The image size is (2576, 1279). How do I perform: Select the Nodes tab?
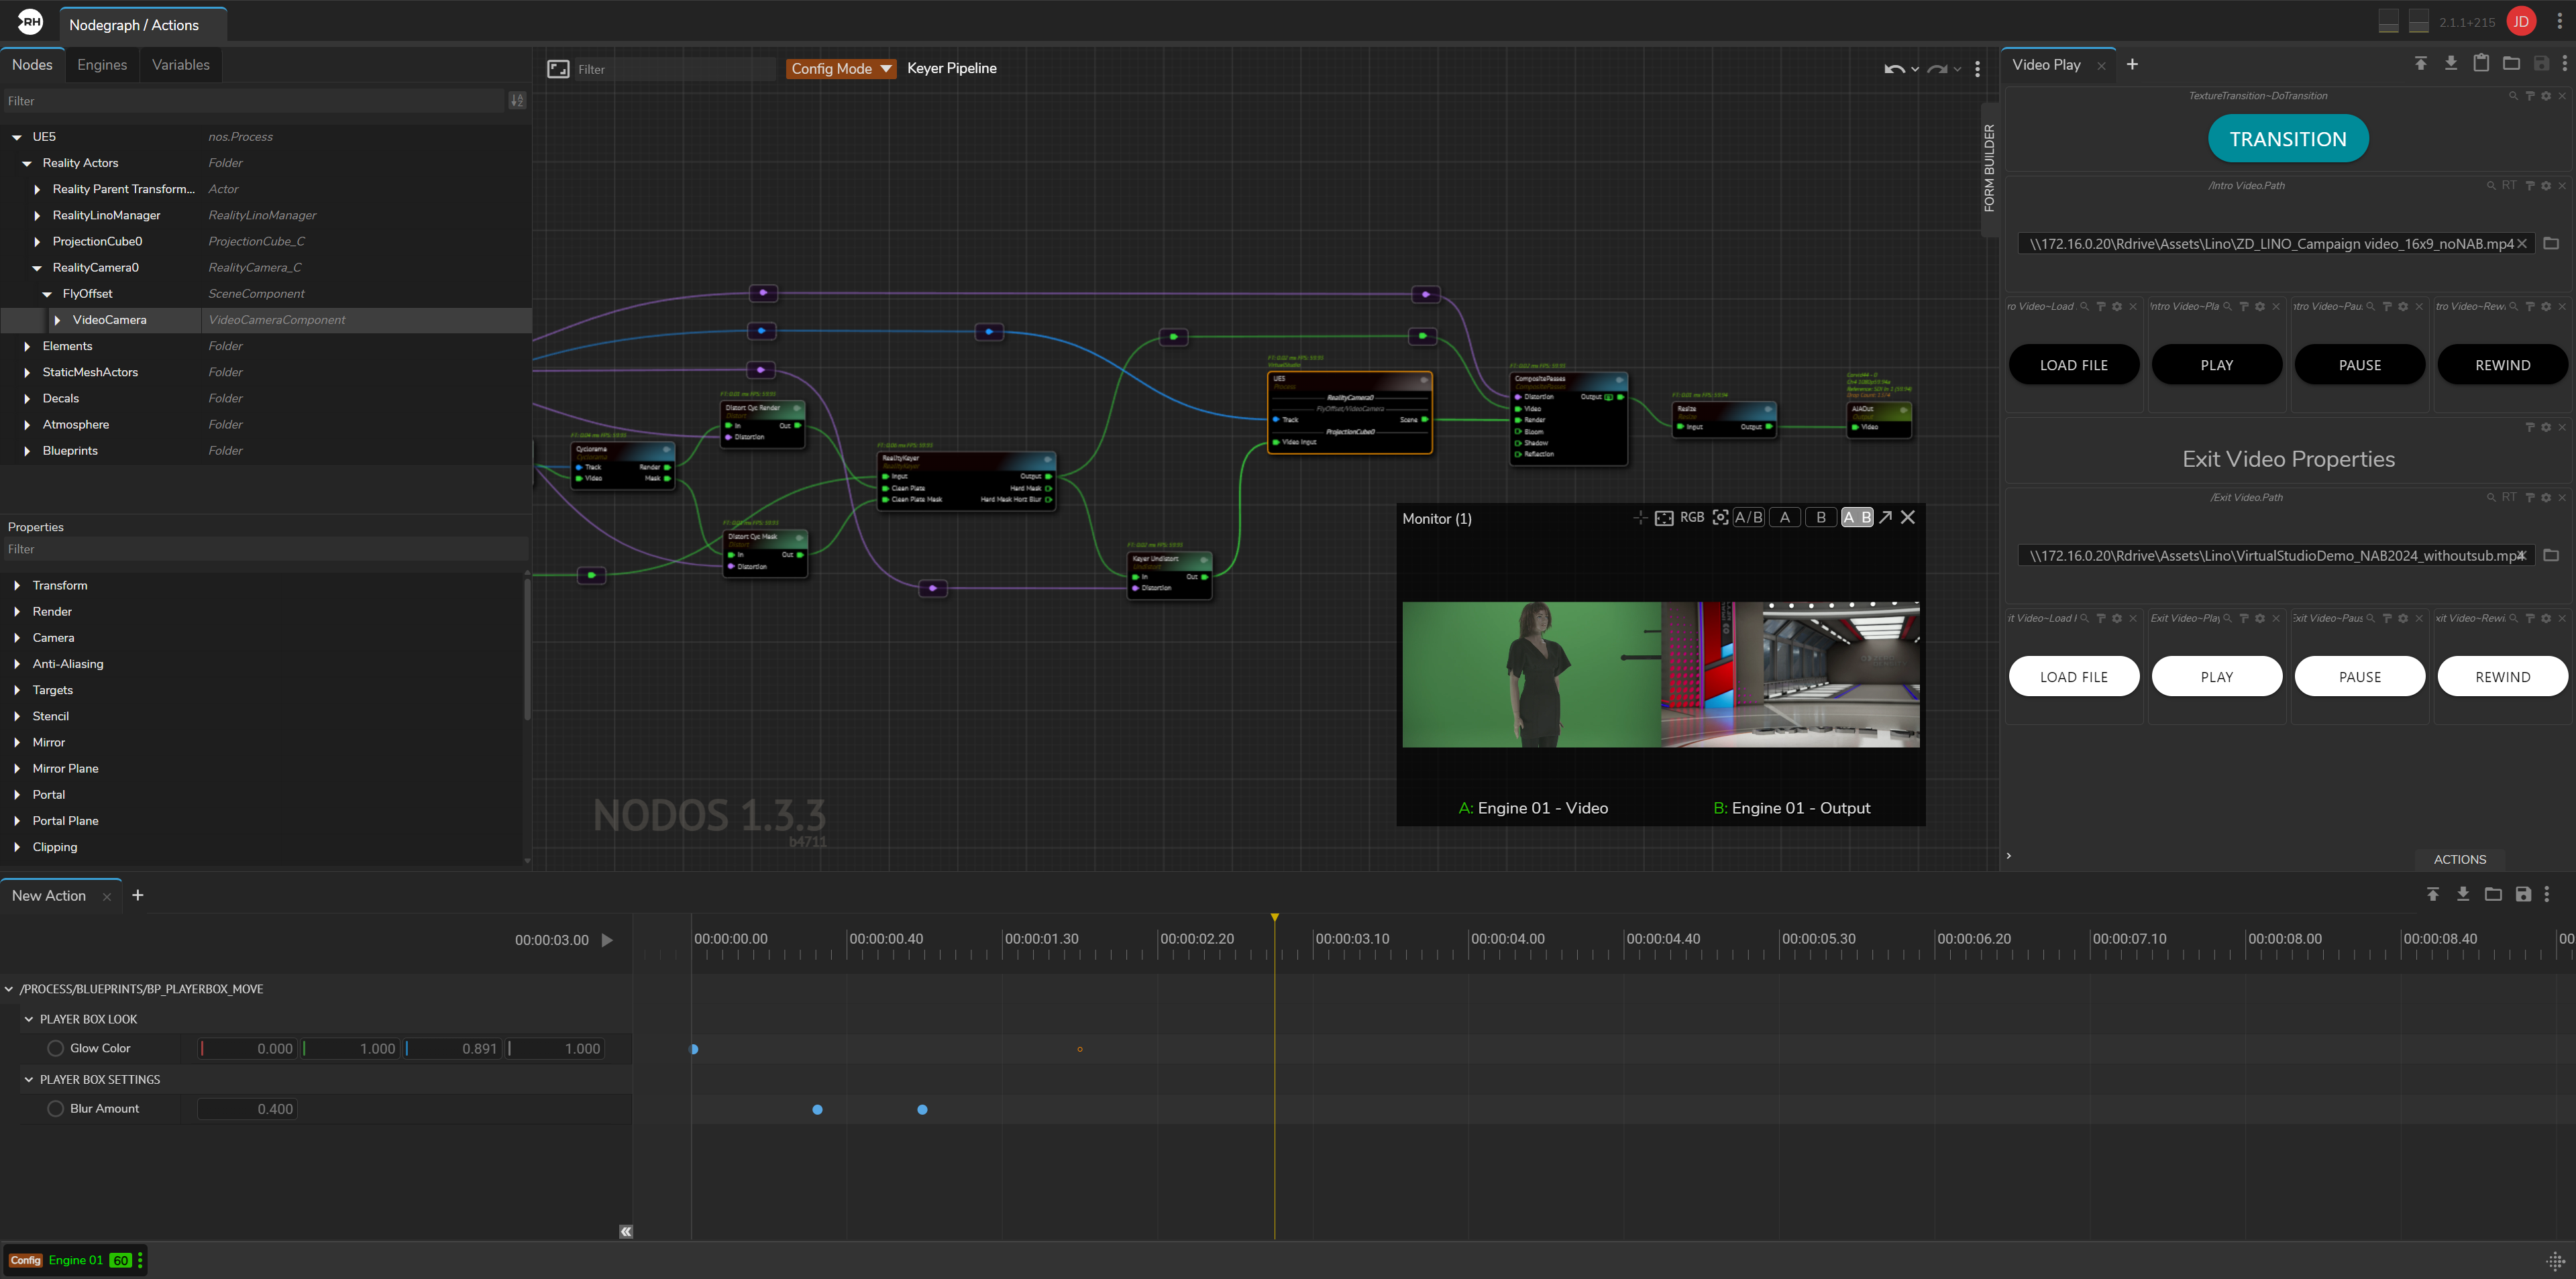tap(32, 65)
